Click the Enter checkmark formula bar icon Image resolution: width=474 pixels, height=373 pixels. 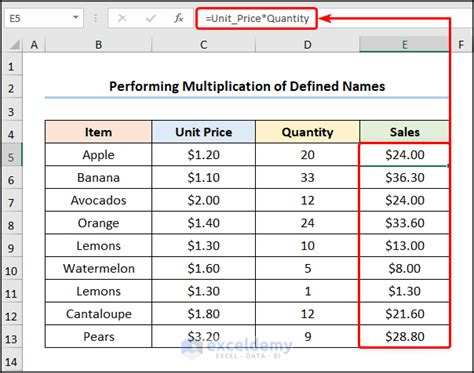[151, 18]
